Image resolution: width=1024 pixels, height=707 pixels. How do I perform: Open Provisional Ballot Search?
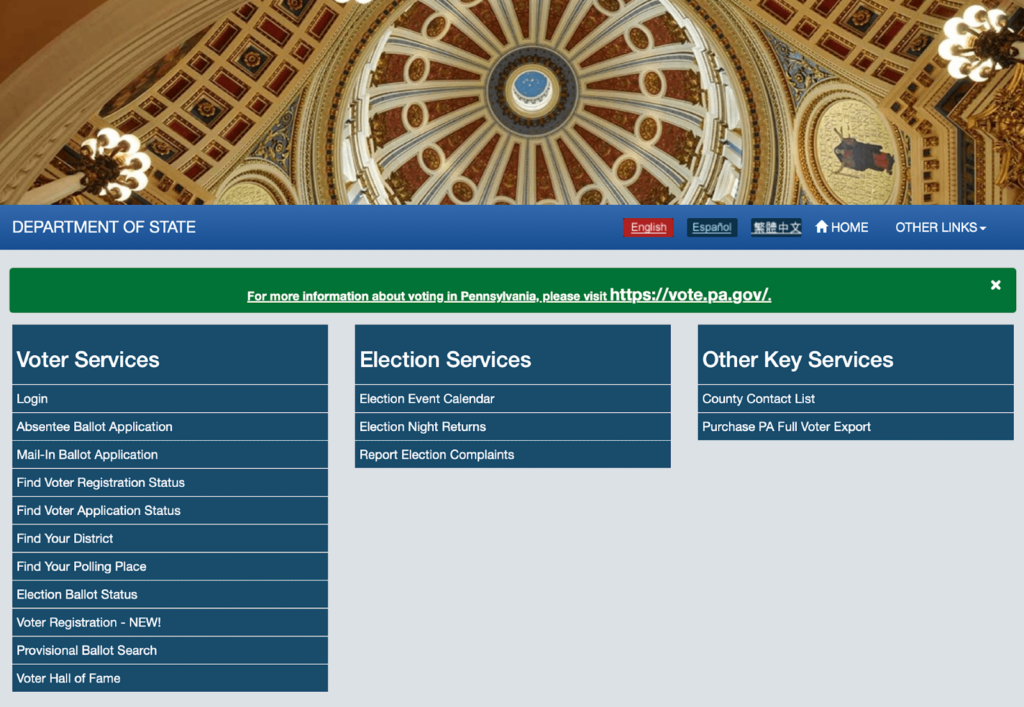pos(86,651)
